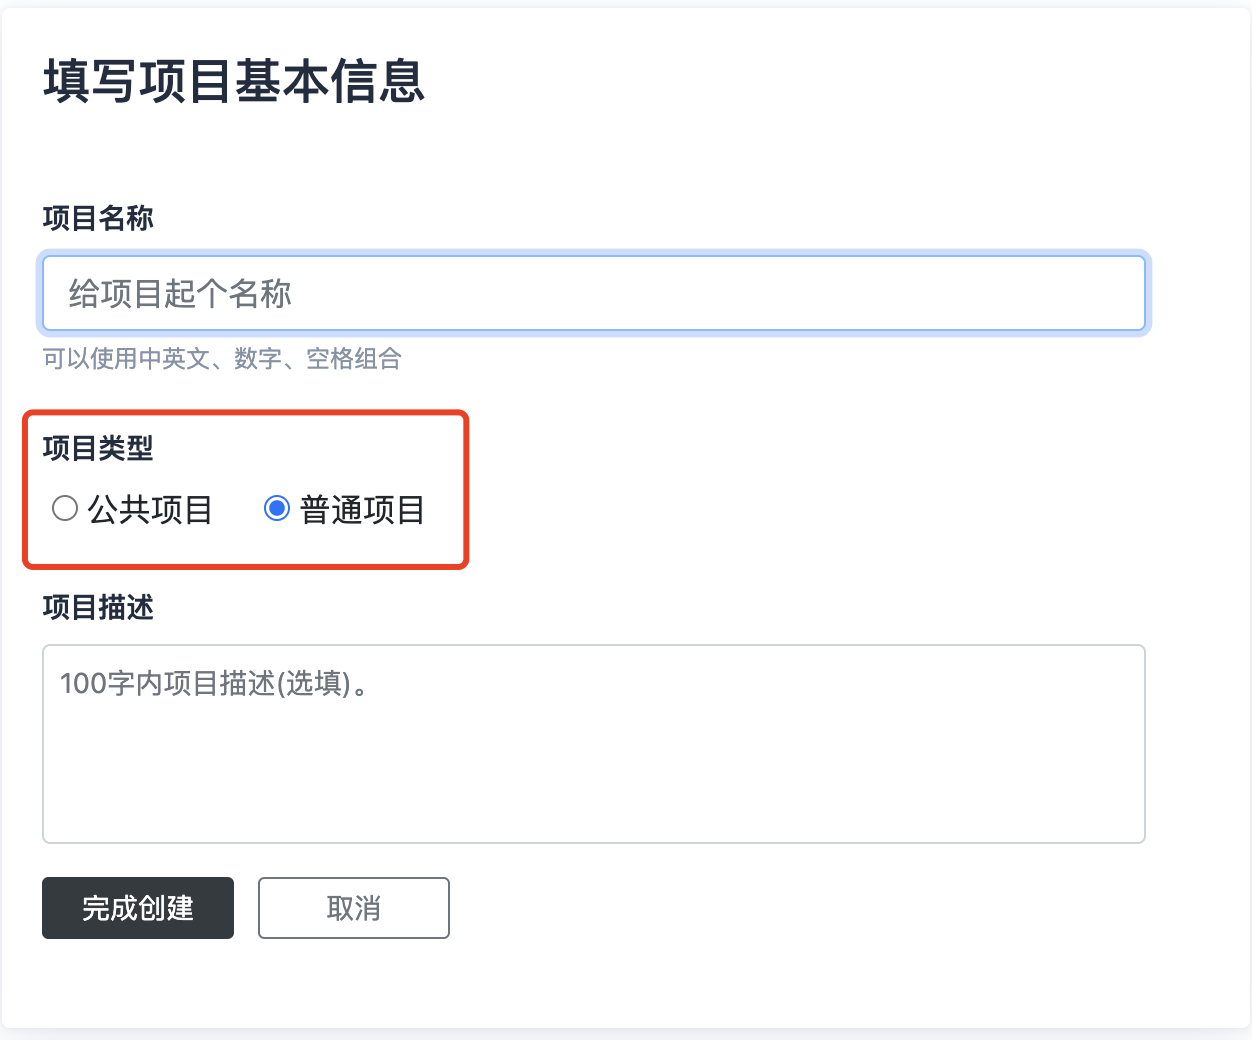Click the hint text 可以使用中英文、数字、空格组合

(x=222, y=359)
